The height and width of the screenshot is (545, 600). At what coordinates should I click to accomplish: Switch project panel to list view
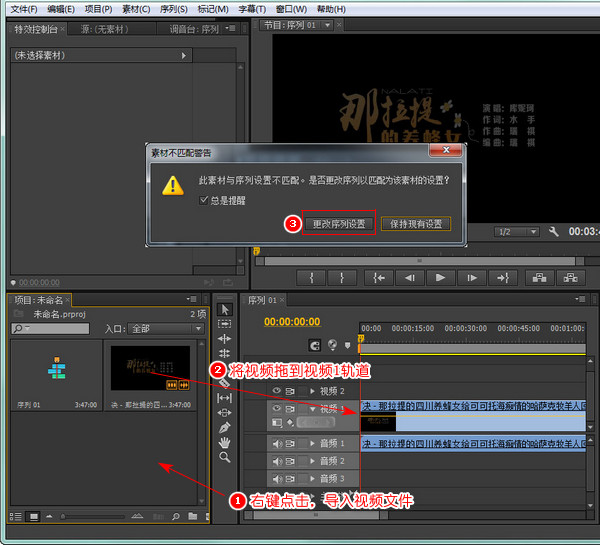click(x=15, y=517)
